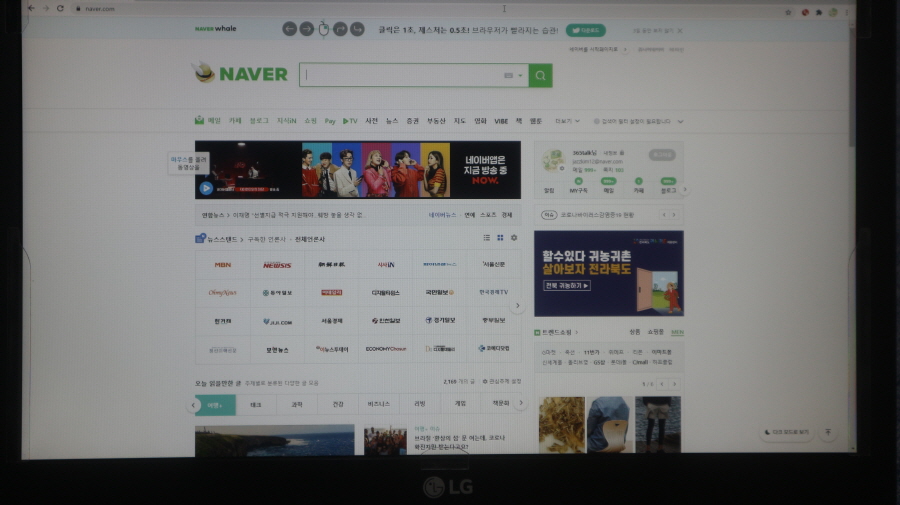Click the 전북 귀농하기 ad button
Image resolution: width=900 pixels, height=505 pixels.
(x=567, y=285)
